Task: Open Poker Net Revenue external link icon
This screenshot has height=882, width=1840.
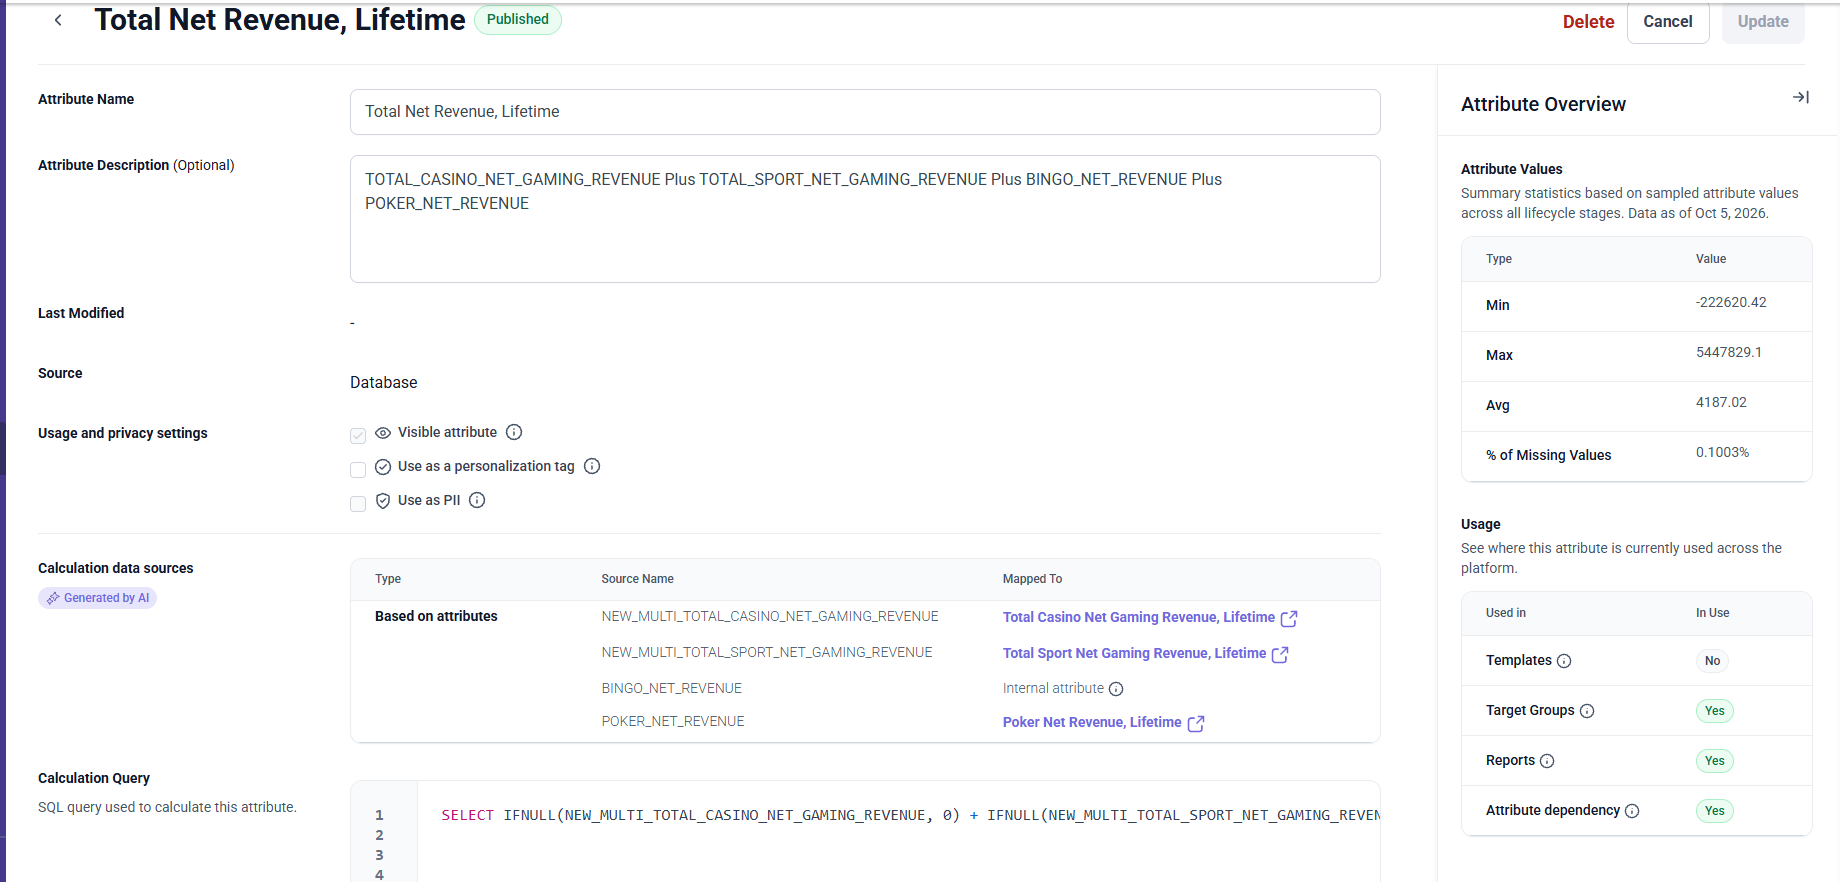Action: pyautogui.click(x=1196, y=723)
